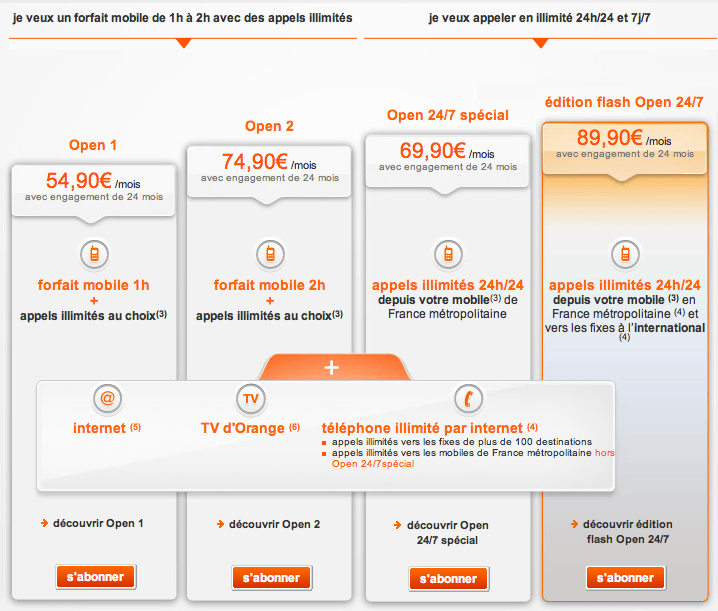The width and height of the screenshot is (718, 611).
Task: Click appels illimités 24h/24 in édition flash
Action: pos(625,285)
